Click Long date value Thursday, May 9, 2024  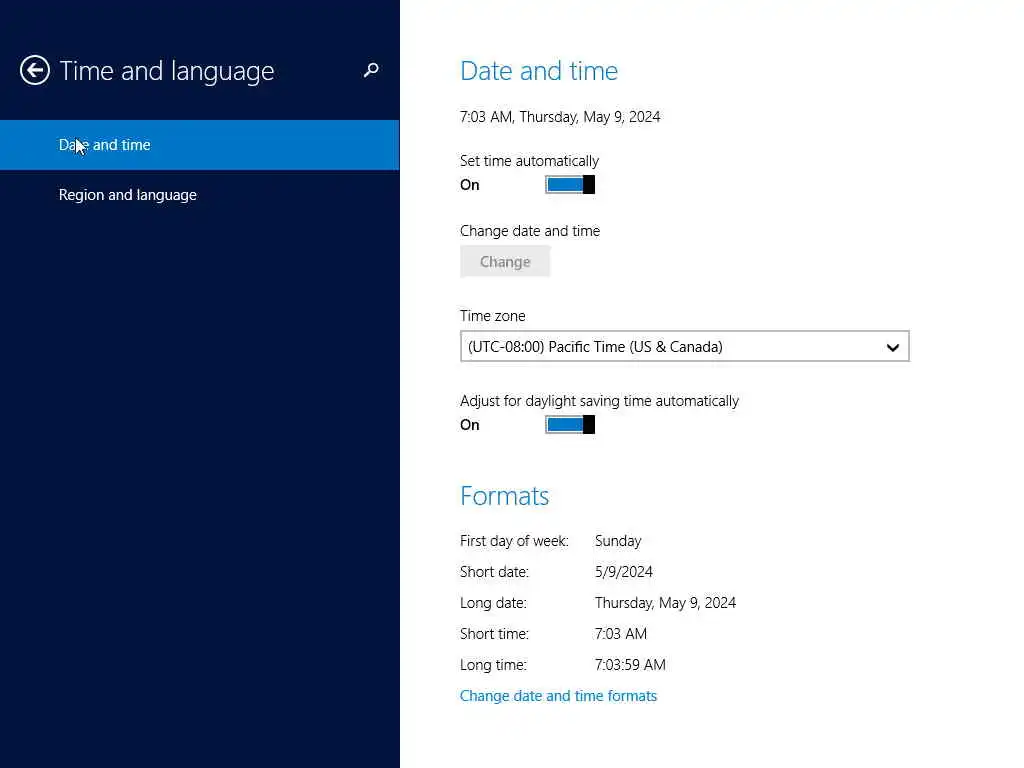pyautogui.click(x=665, y=603)
